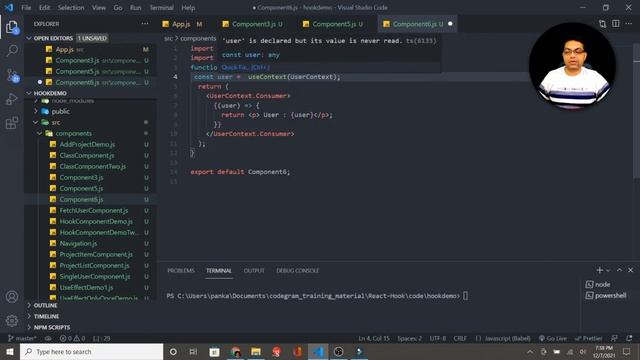Click Prettier in status bar
Viewport: 640px width, 360px height.
(589, 338)
